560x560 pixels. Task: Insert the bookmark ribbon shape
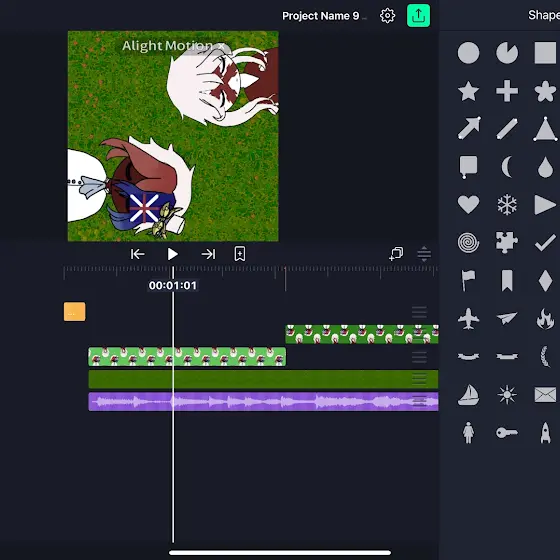507,281
